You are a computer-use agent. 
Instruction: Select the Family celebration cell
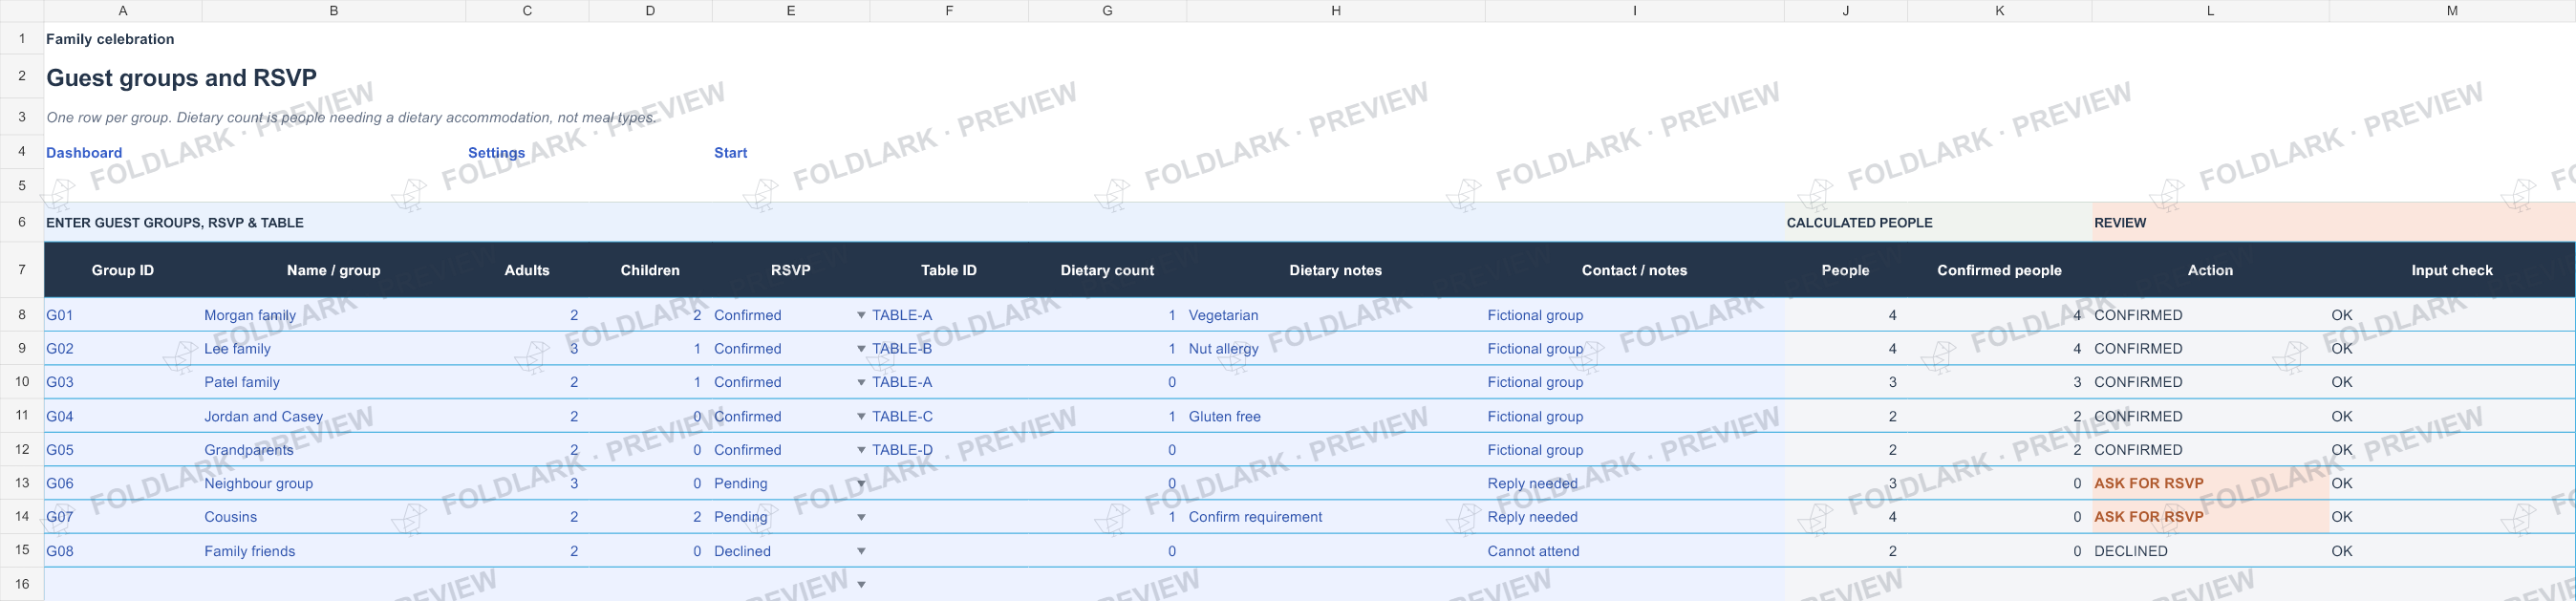110,39
